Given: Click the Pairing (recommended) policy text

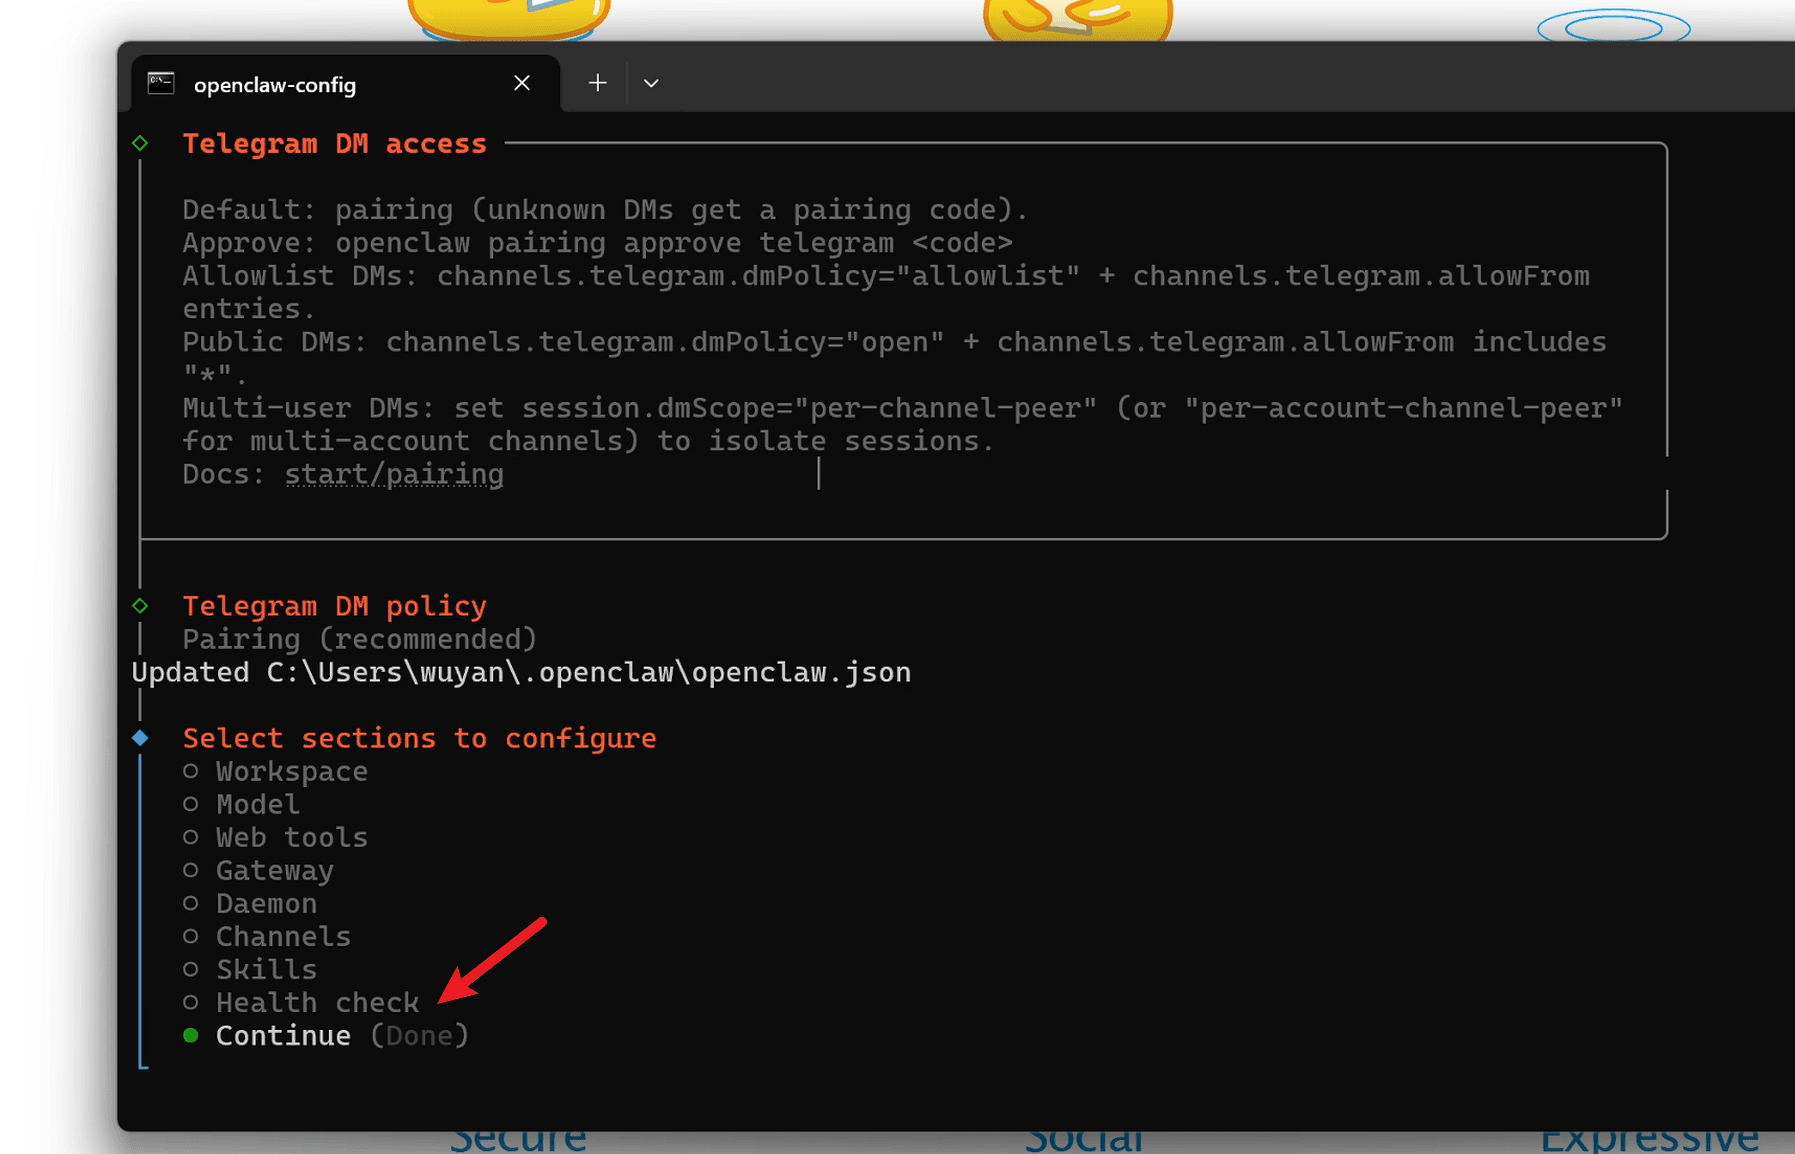Looking at the screenshot, I should 359,639.
